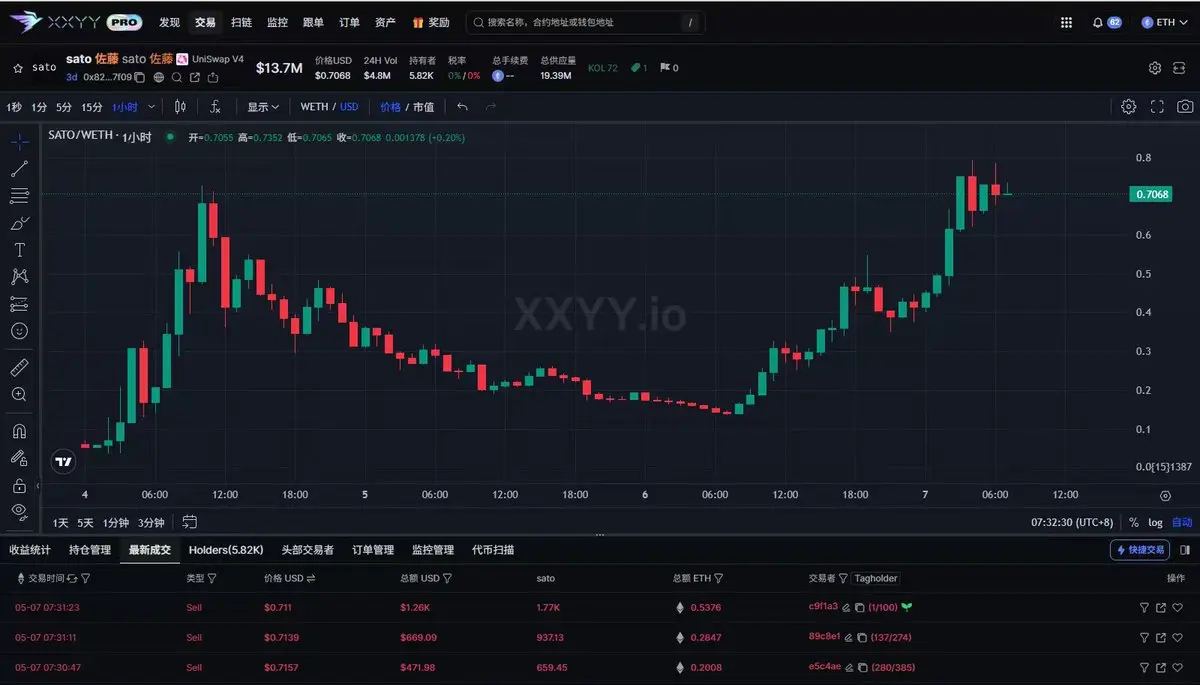Copy the contract address 0x82...7f09
Image resolution: width=1200 pixels, height=685 pixels.
[x=140, y=77]
